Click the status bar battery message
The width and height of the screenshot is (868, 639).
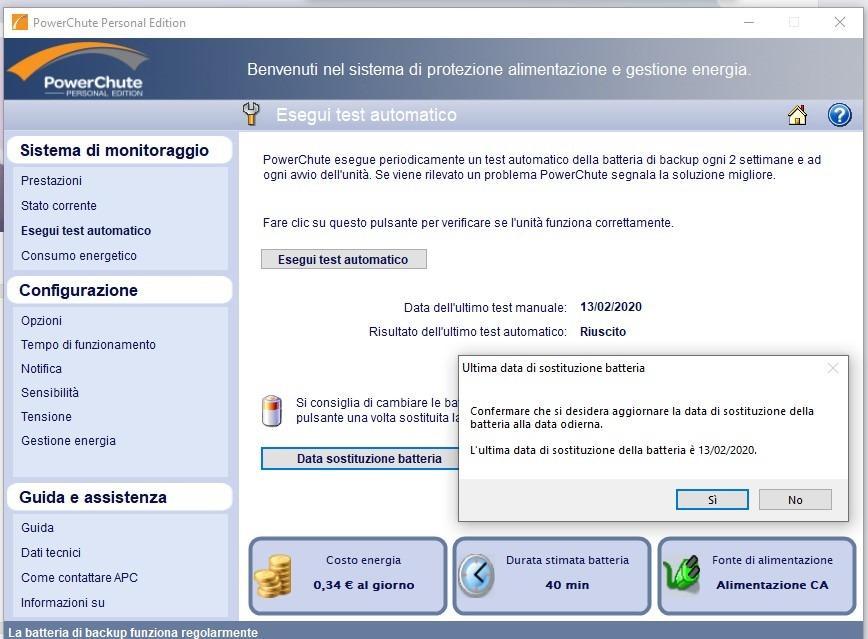click(133, 632)
